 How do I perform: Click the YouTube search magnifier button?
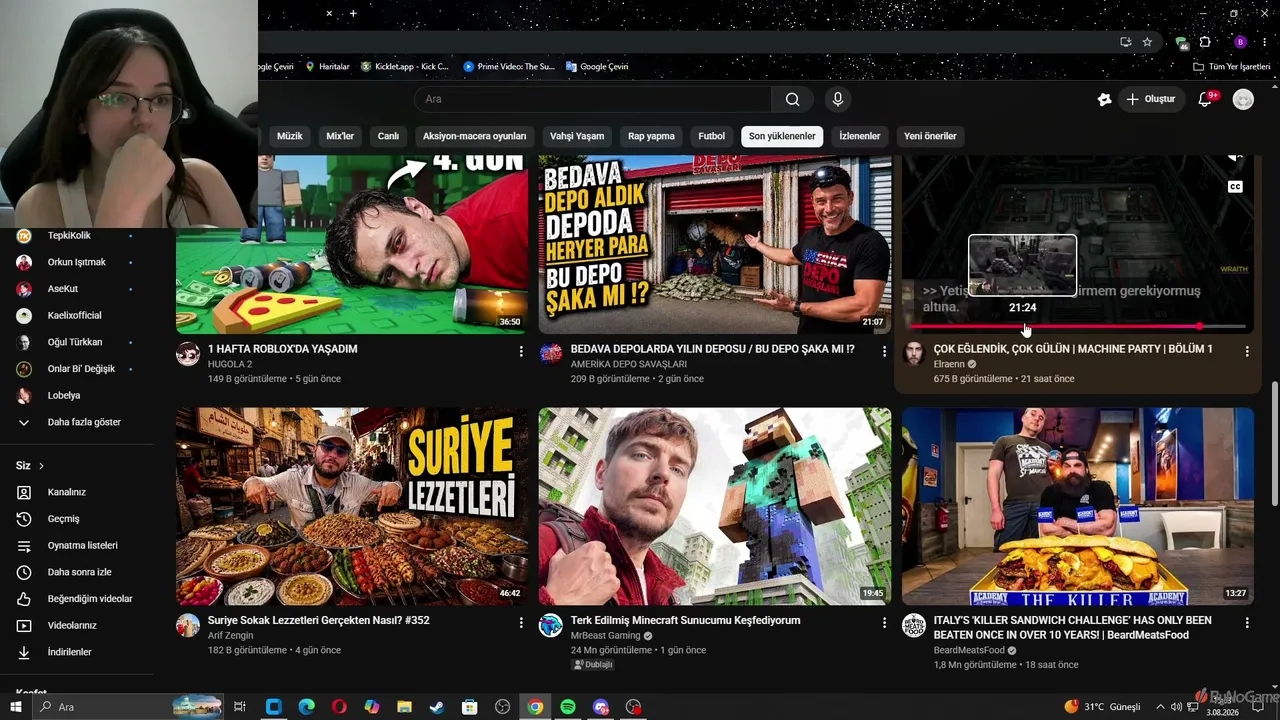click(792, 99)
